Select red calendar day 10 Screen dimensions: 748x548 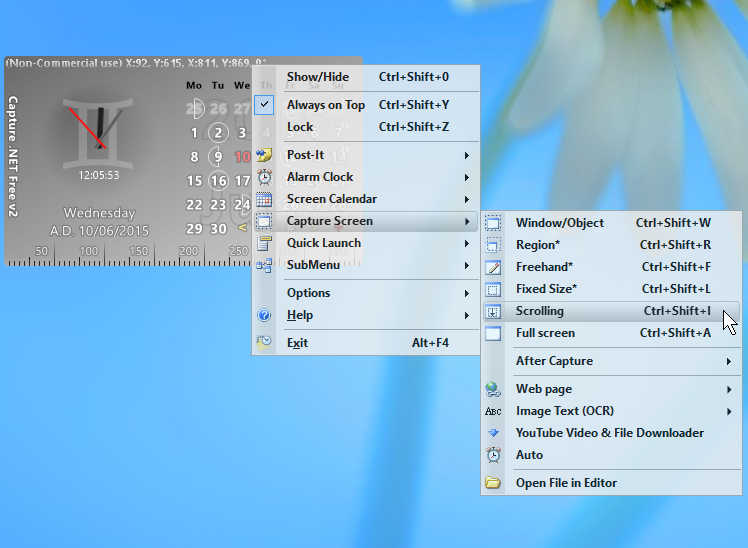(243, 156)
